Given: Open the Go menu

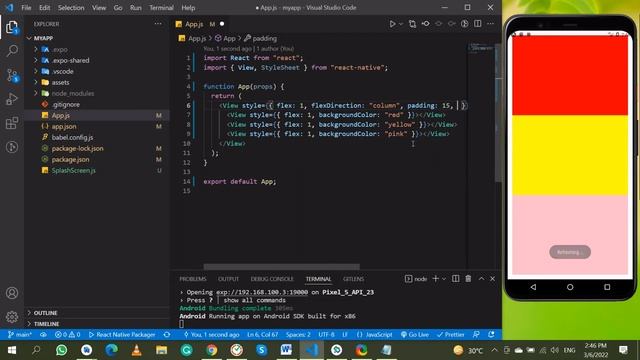Looking at the screenshot, I should (x=118, y=7).
